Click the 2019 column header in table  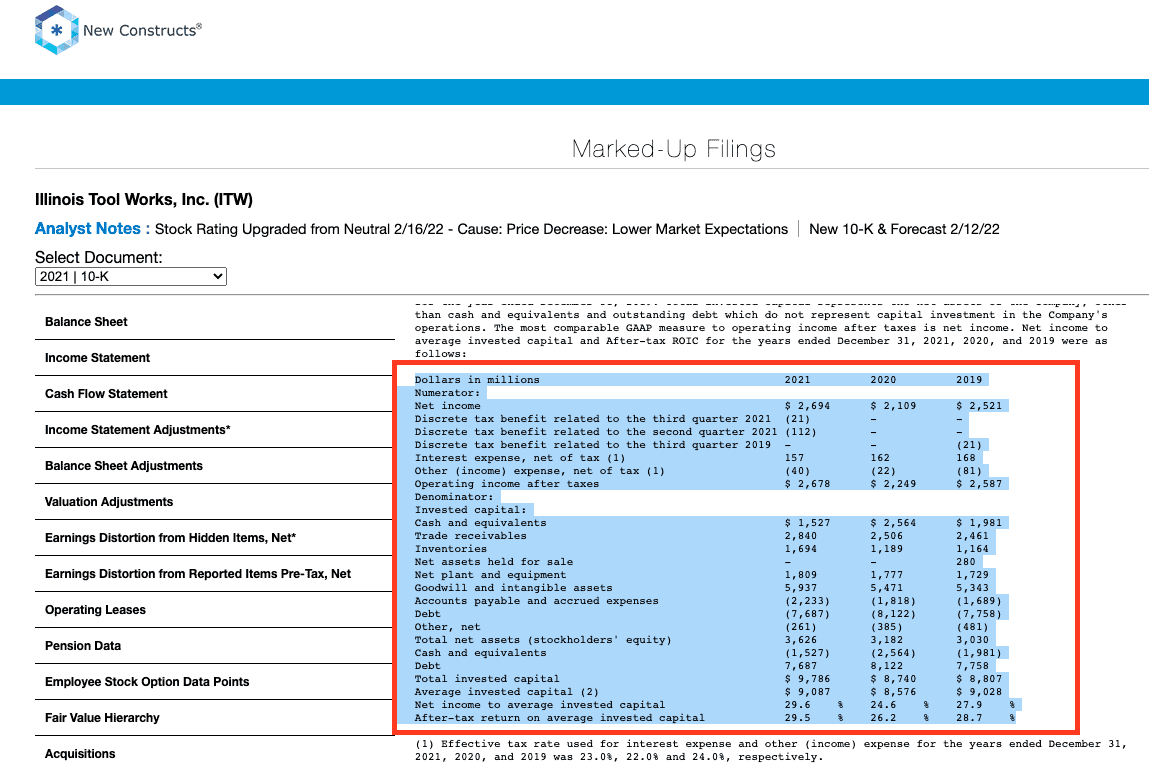pos(969,379)
